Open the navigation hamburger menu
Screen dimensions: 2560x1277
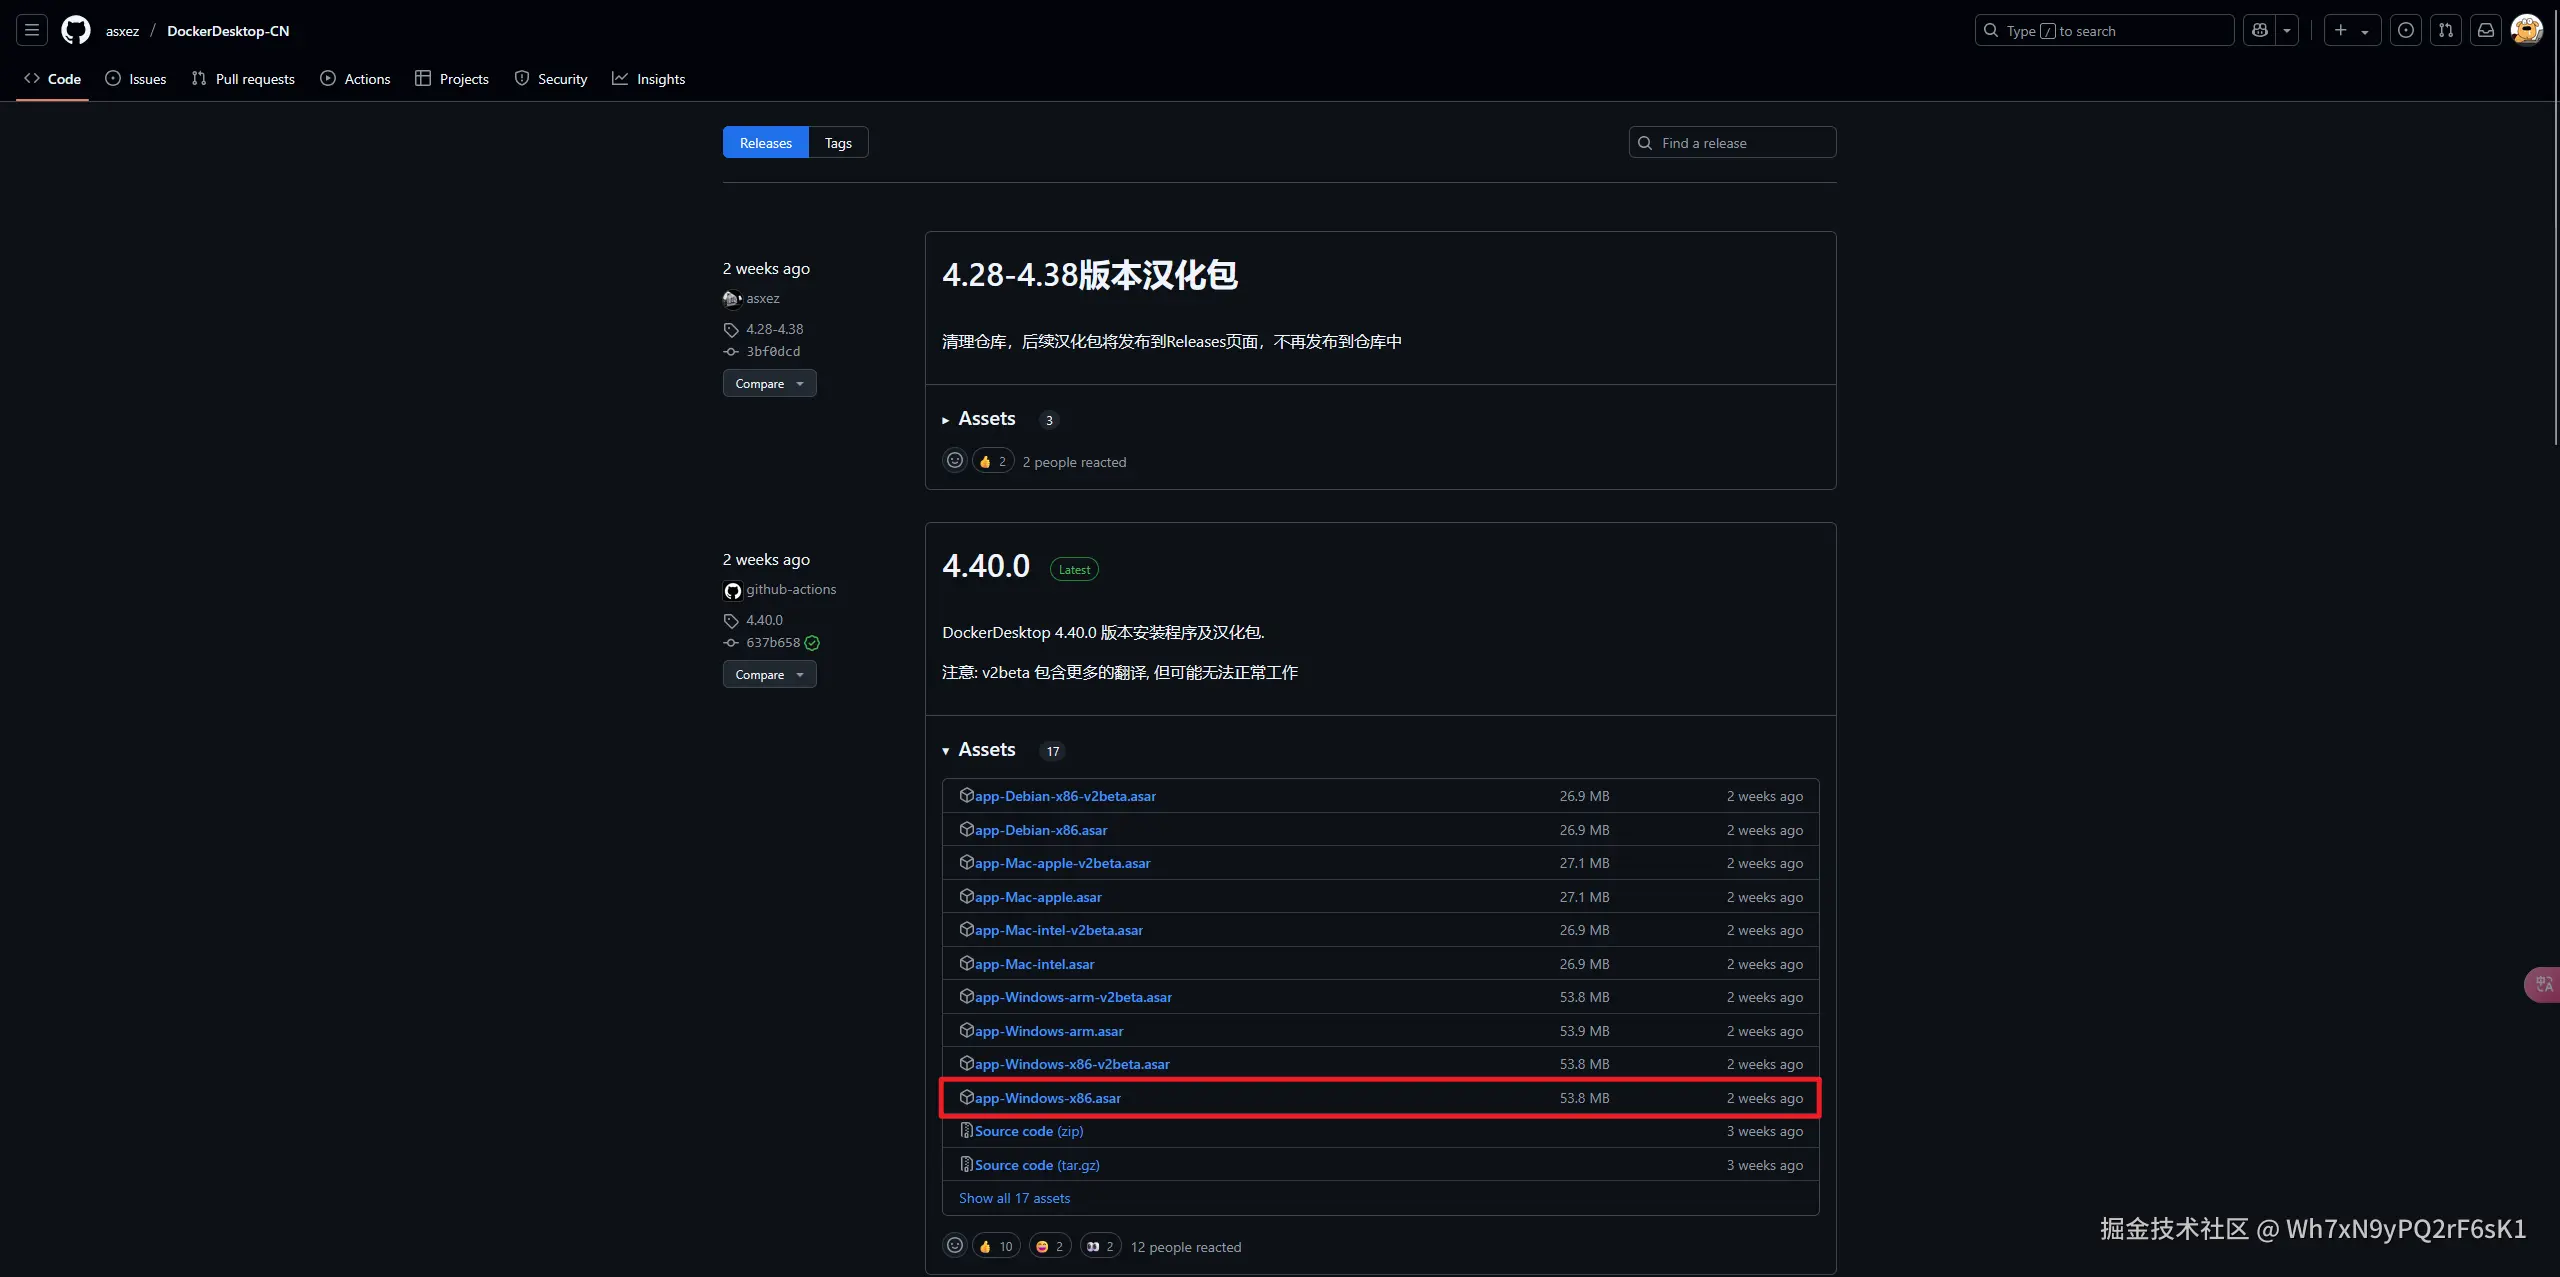31,30
